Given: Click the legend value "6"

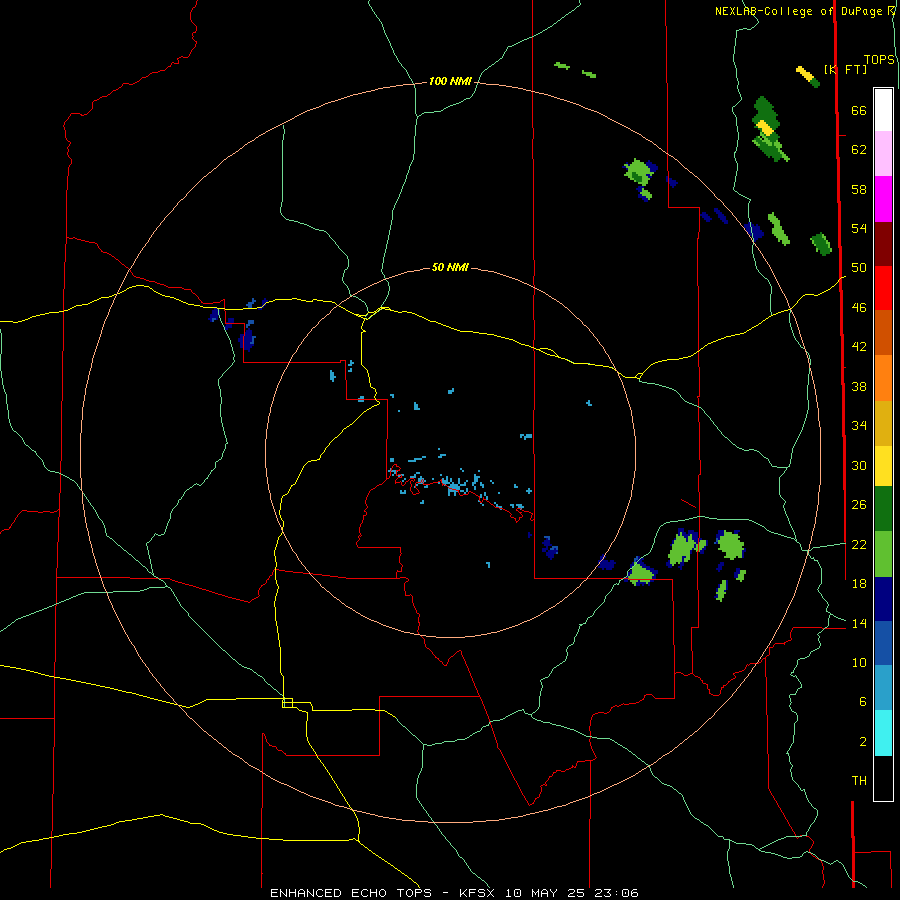Looking at the screenshot, I should 863,702.
